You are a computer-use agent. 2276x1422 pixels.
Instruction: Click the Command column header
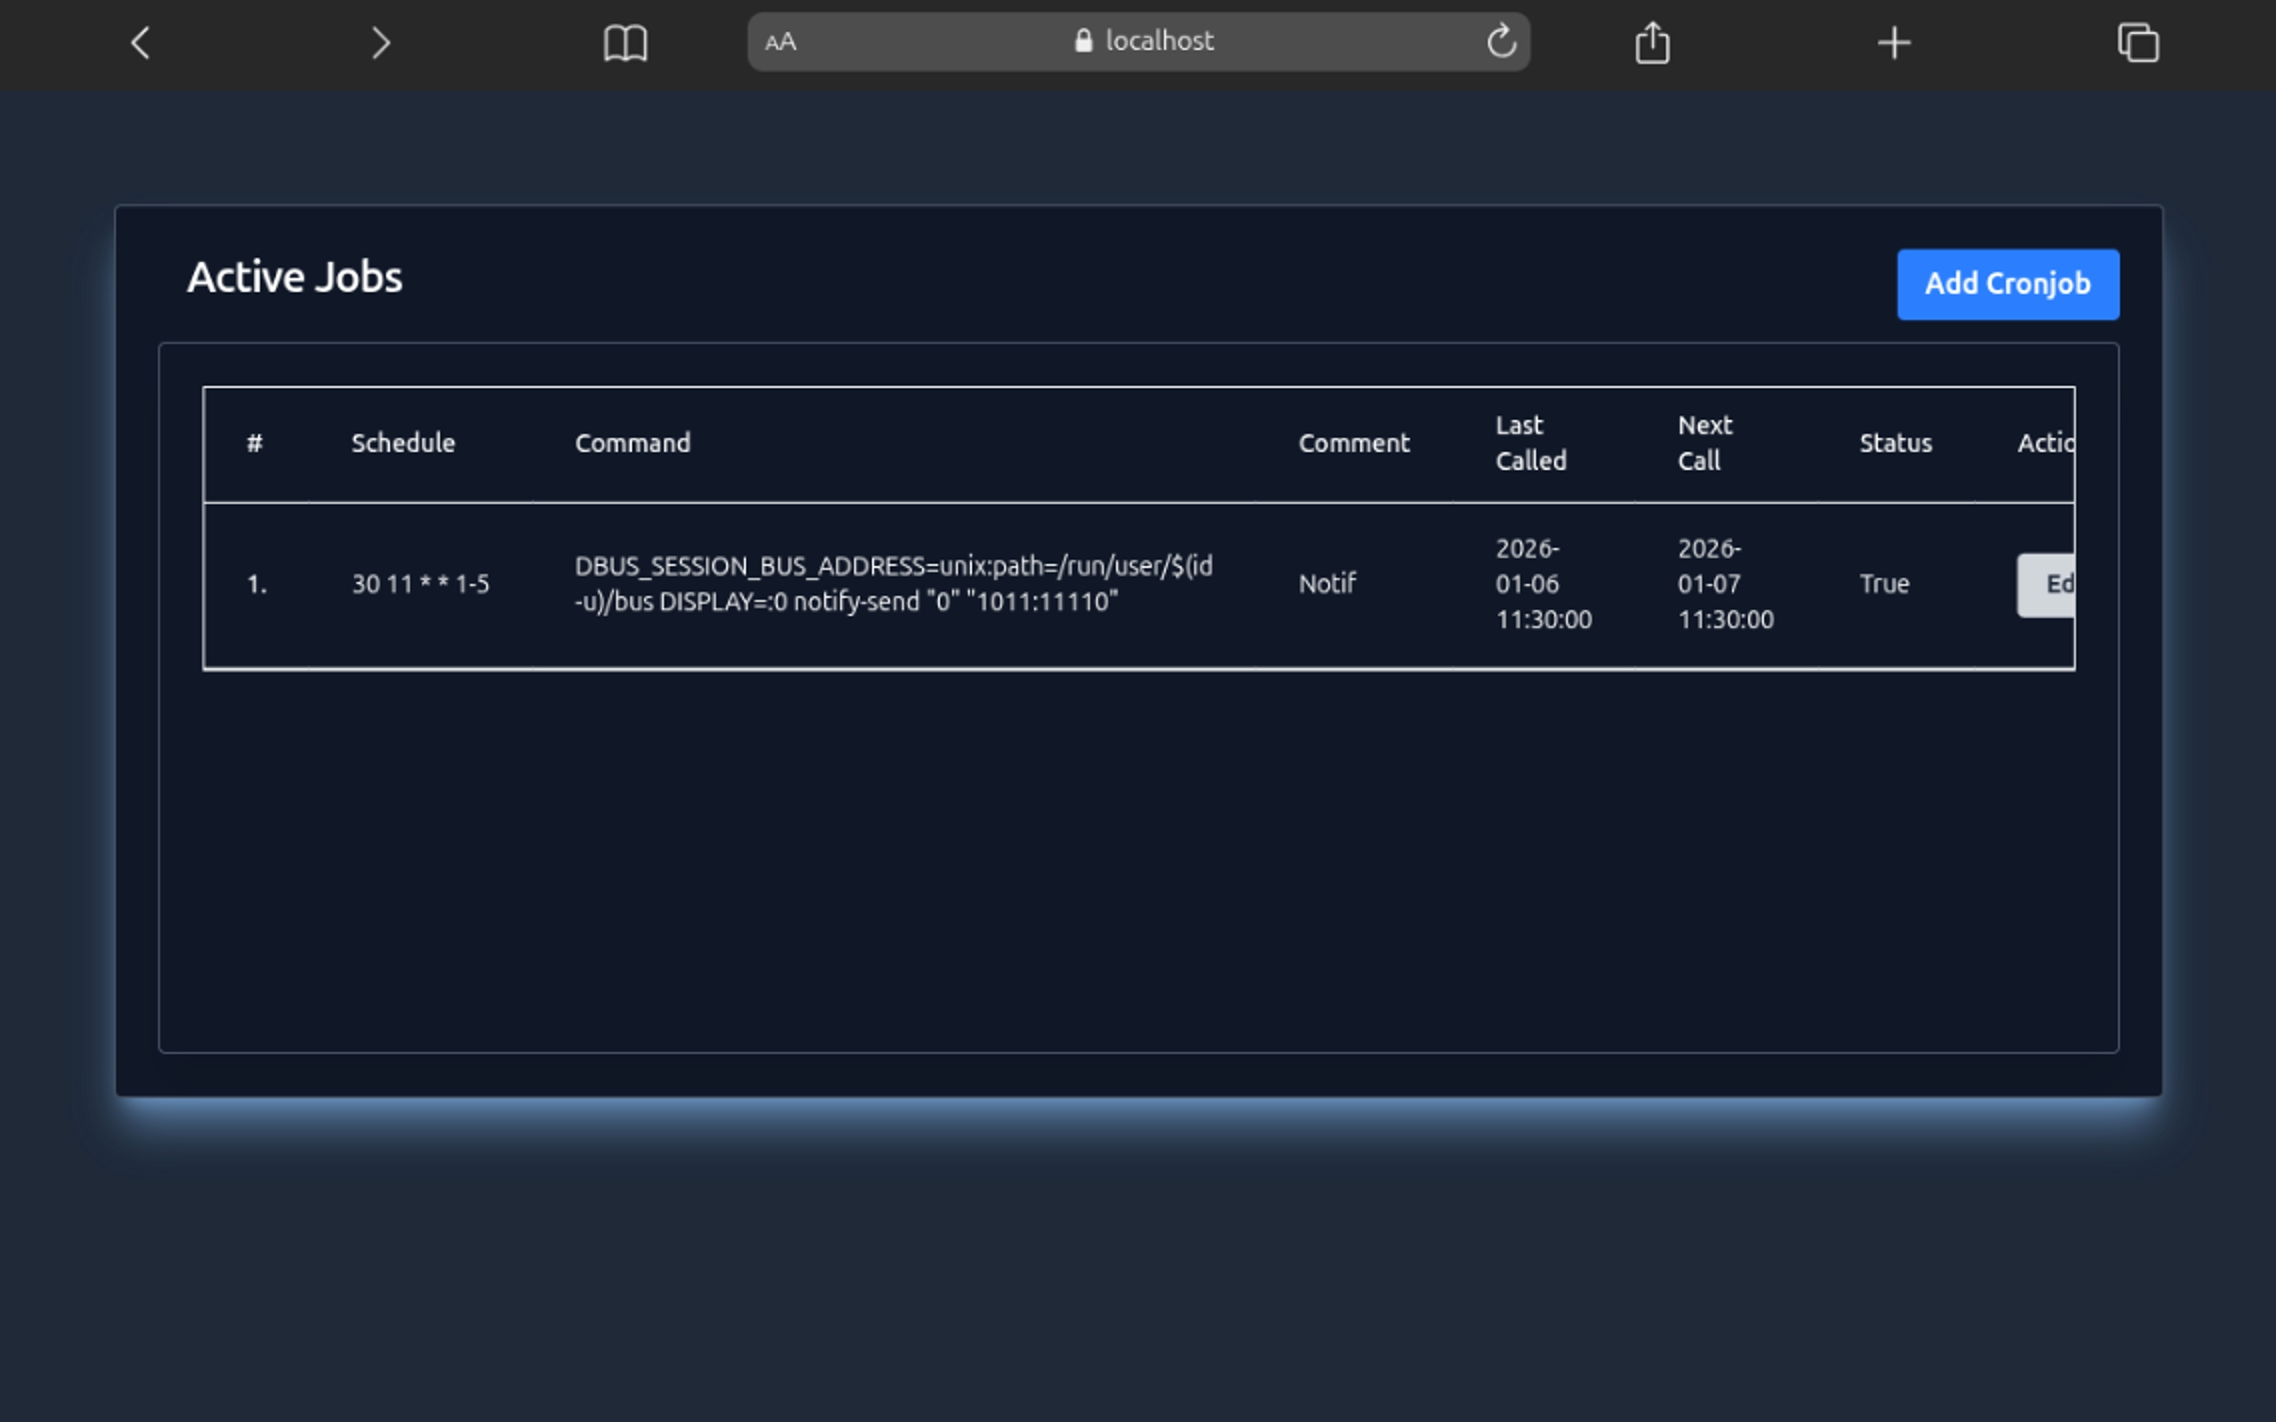coord(632,443)
